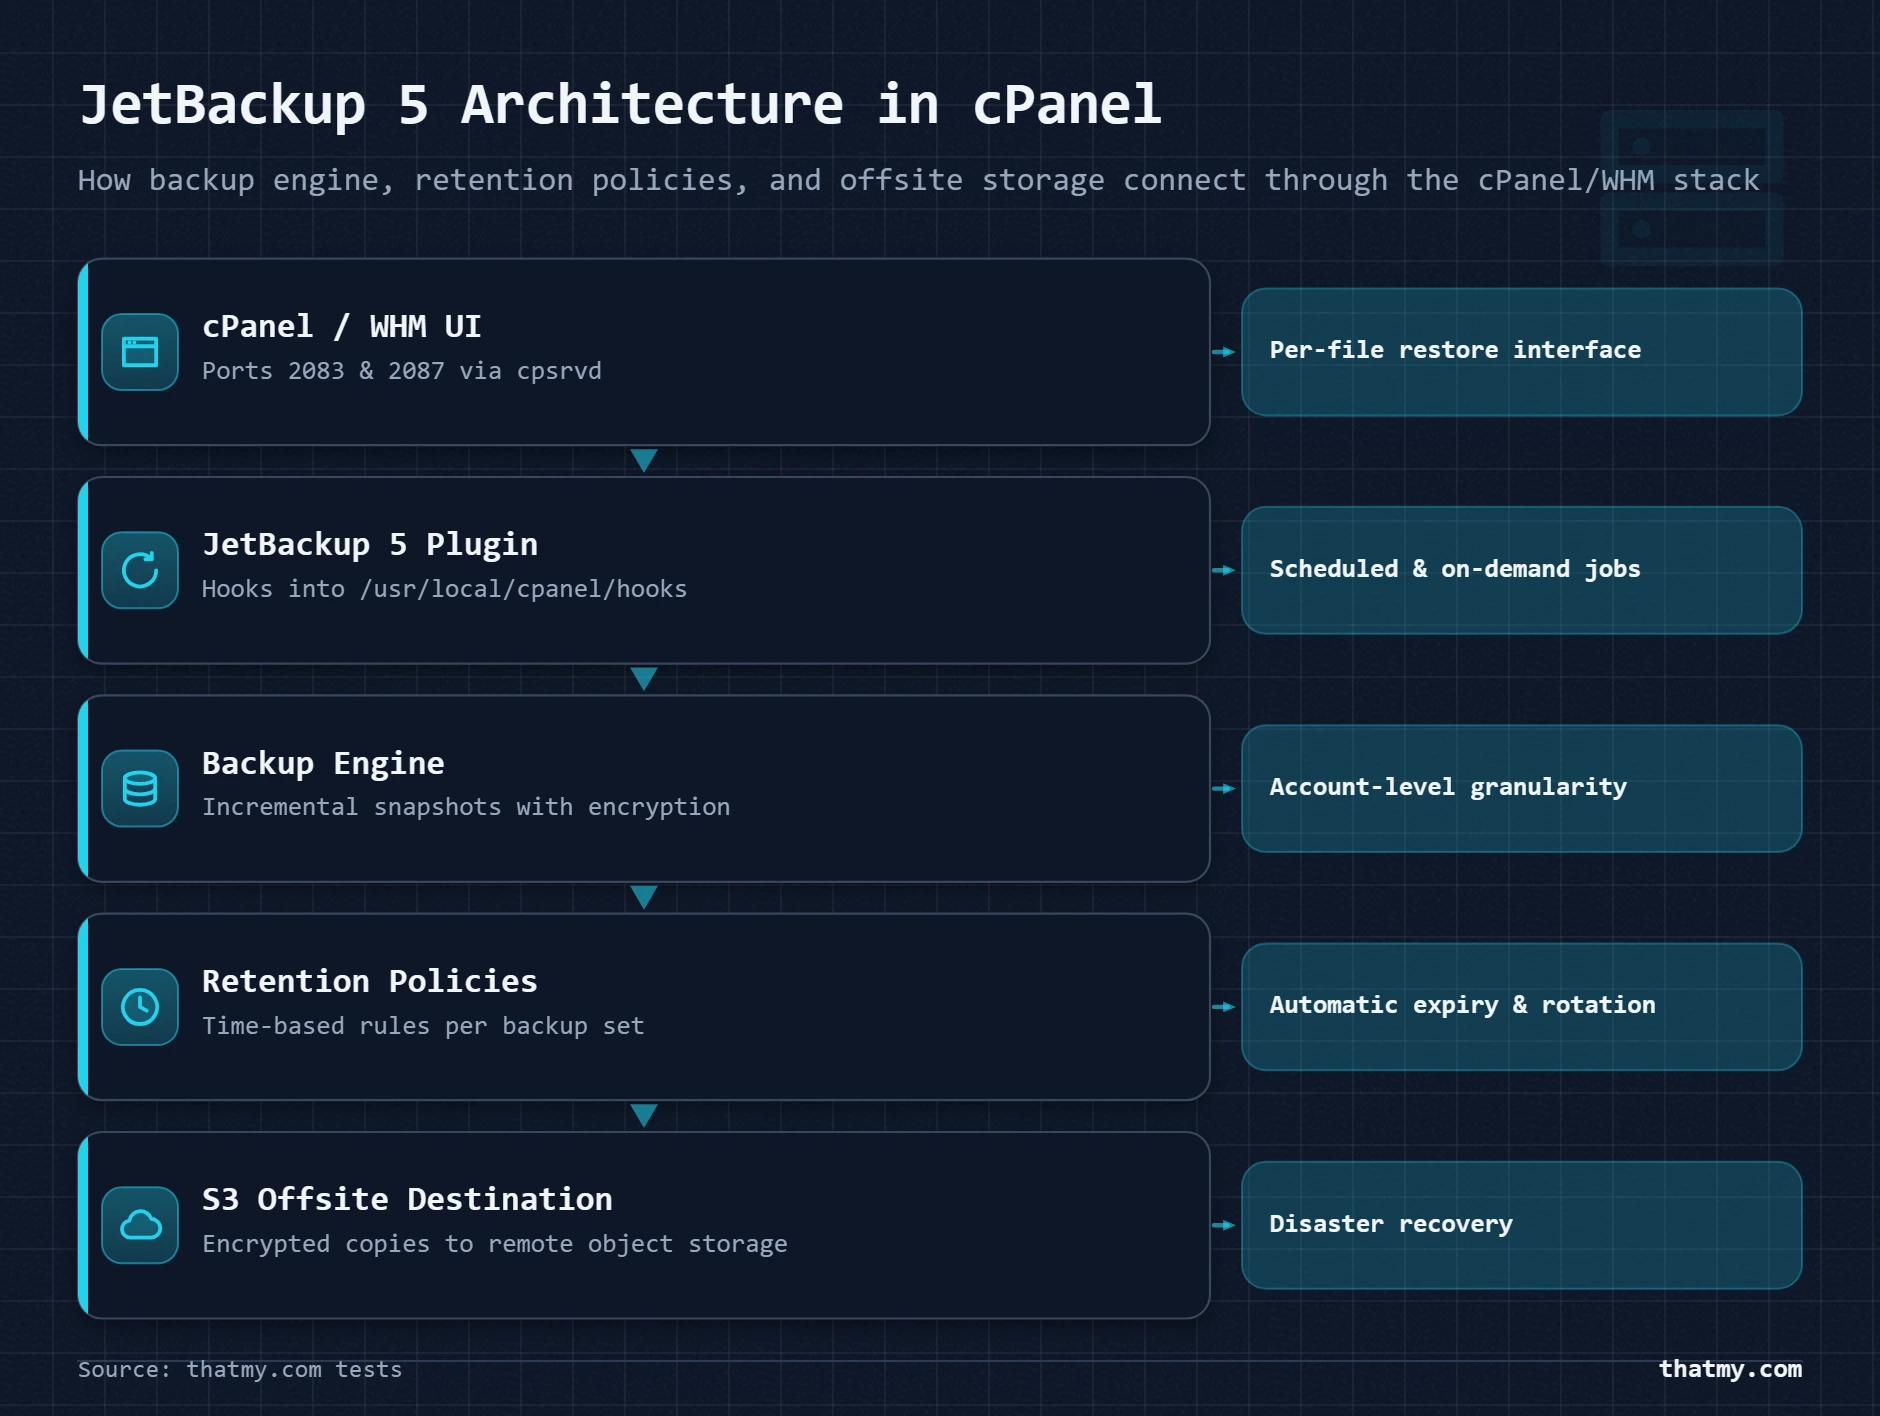Click the refresh icon beside JetBackup 5 Plugin
The height and width of the screenshot is (1416, 1880).
pos(140,570)
